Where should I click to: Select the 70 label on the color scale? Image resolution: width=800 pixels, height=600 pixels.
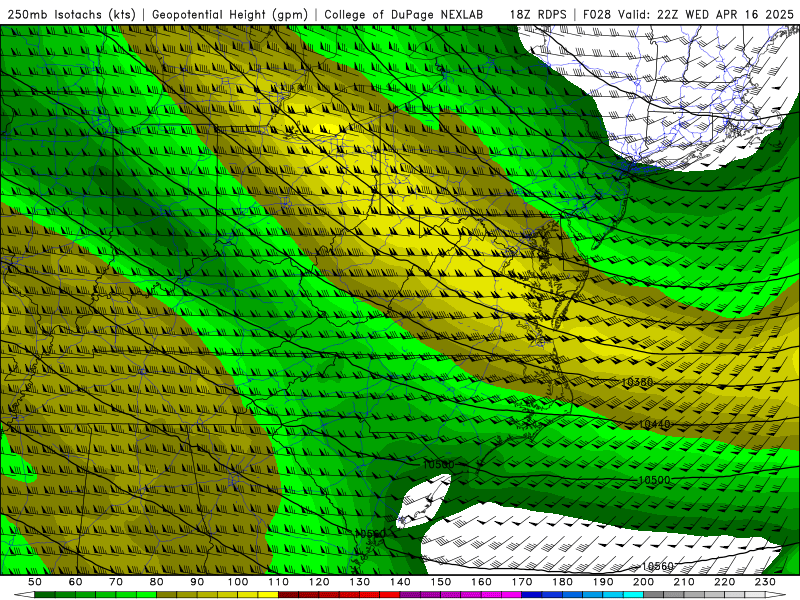[116, 582]
